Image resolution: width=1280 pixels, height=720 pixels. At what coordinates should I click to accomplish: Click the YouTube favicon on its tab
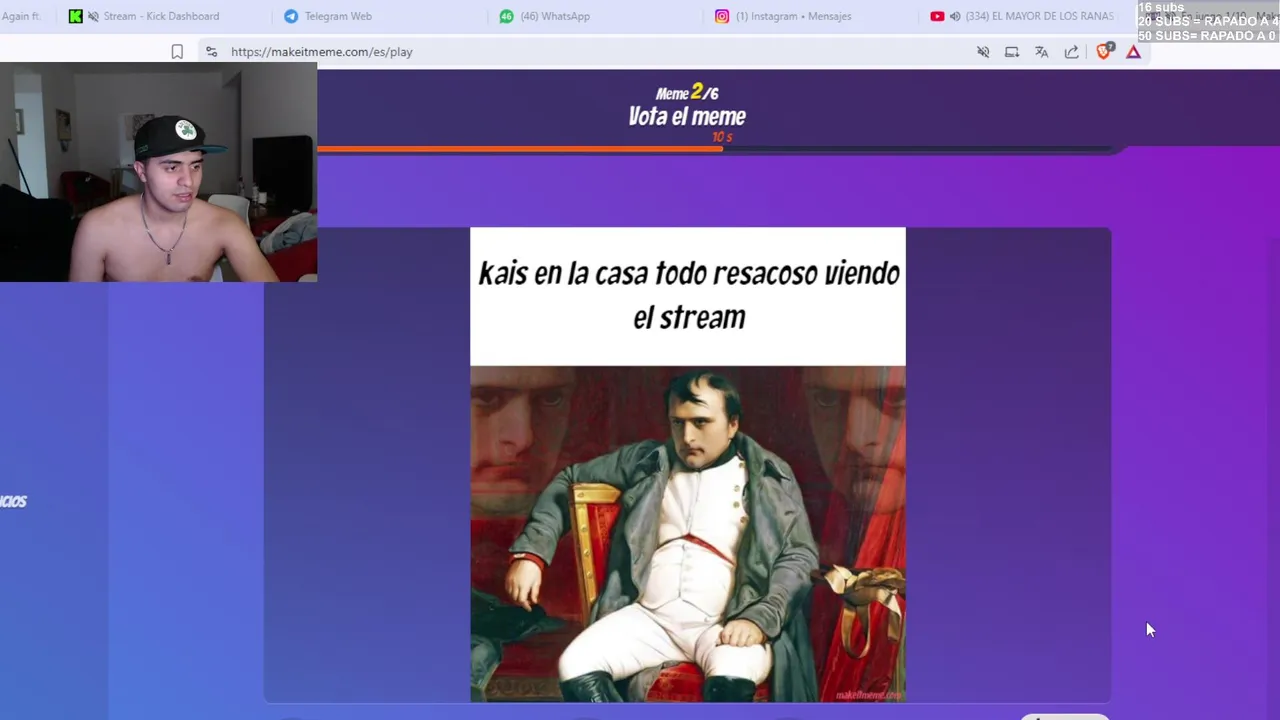(x=937, y=16)
